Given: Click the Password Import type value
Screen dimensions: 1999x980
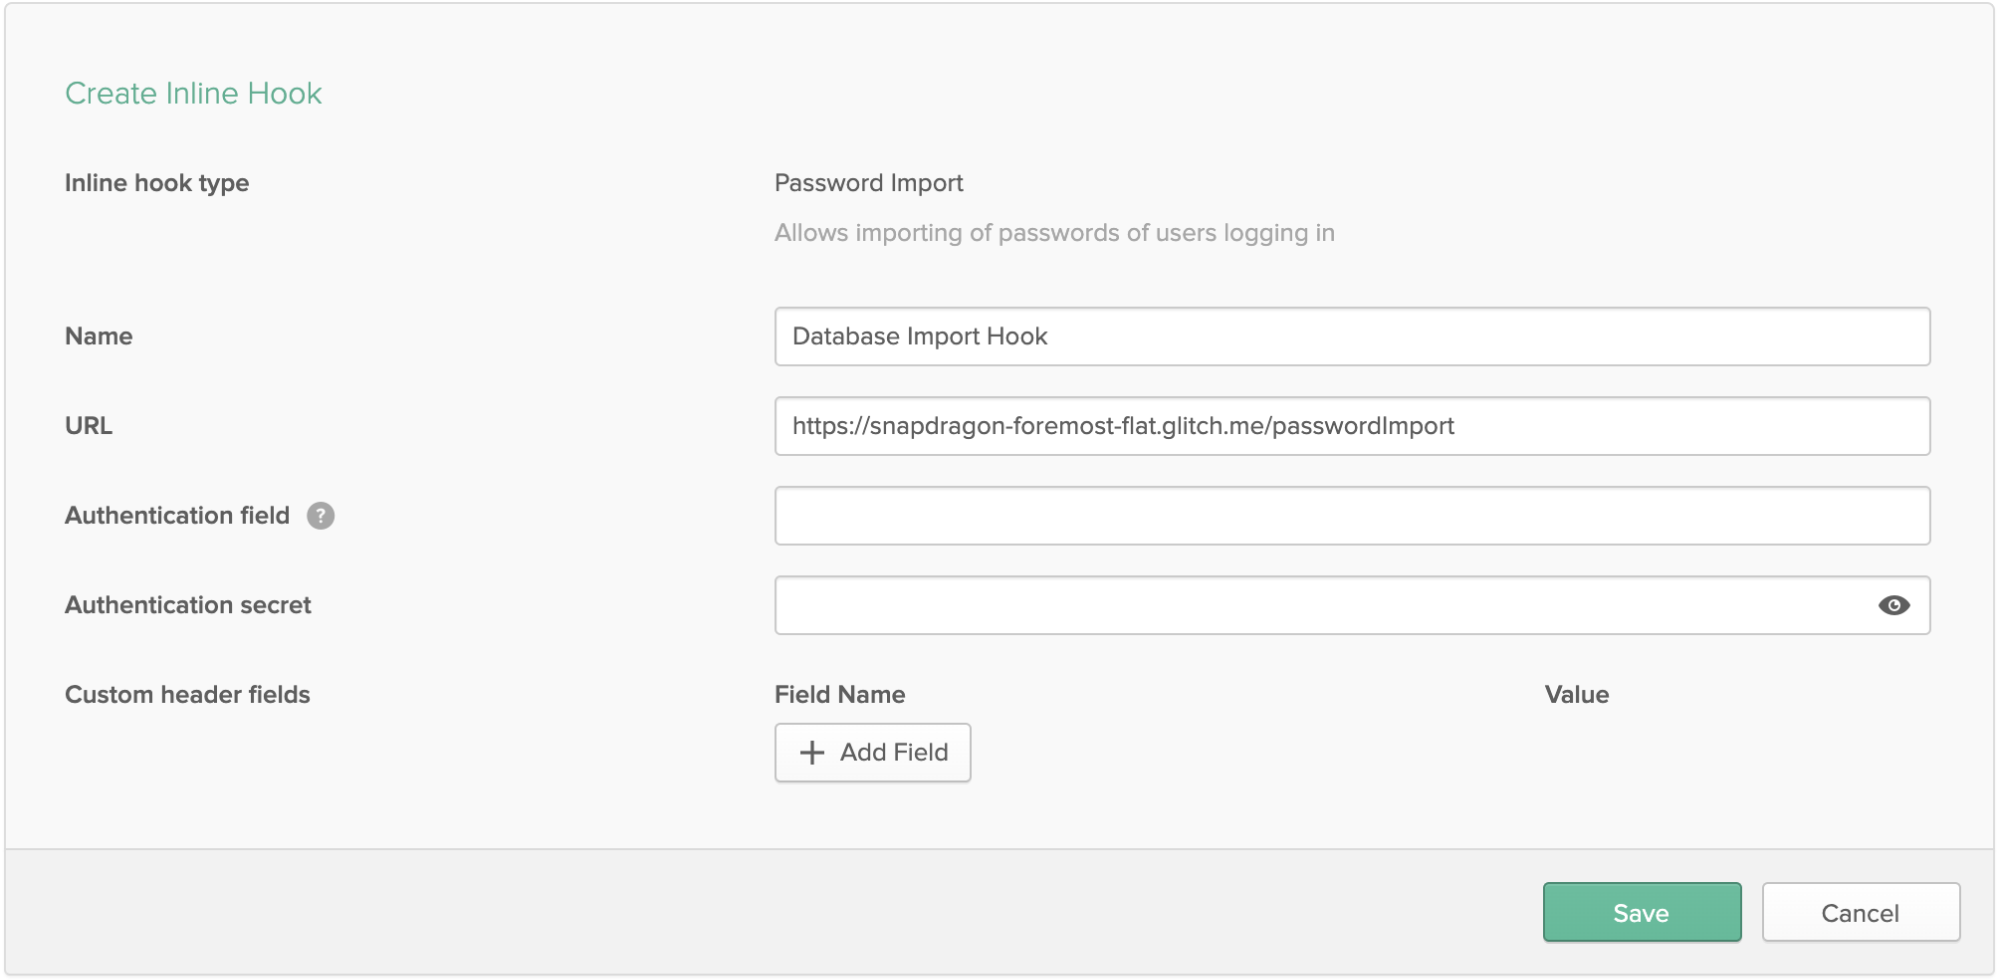Looking at the screenshot, I should coord(868,183).
